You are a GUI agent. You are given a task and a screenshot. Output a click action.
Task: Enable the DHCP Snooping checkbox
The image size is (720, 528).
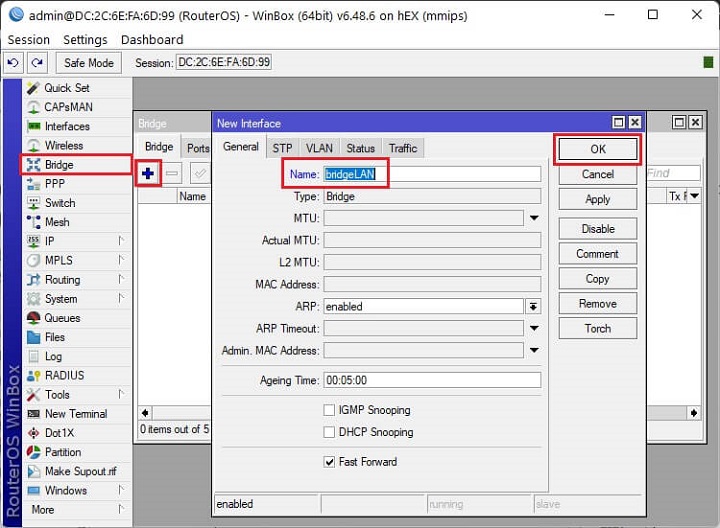(329, 432)
